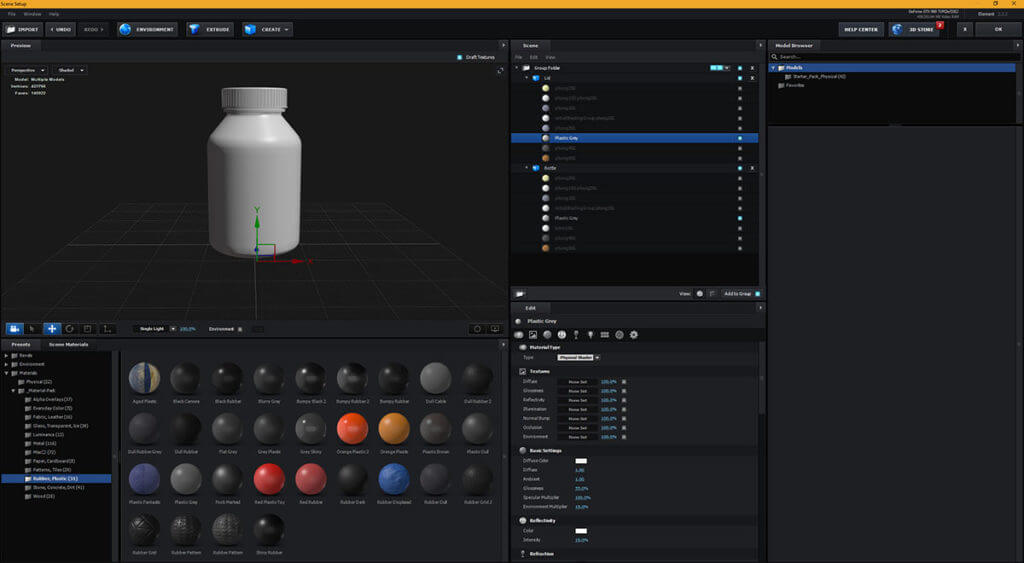
Task: Select the anchor point axis tool
Action: click(x=107, y=329)
